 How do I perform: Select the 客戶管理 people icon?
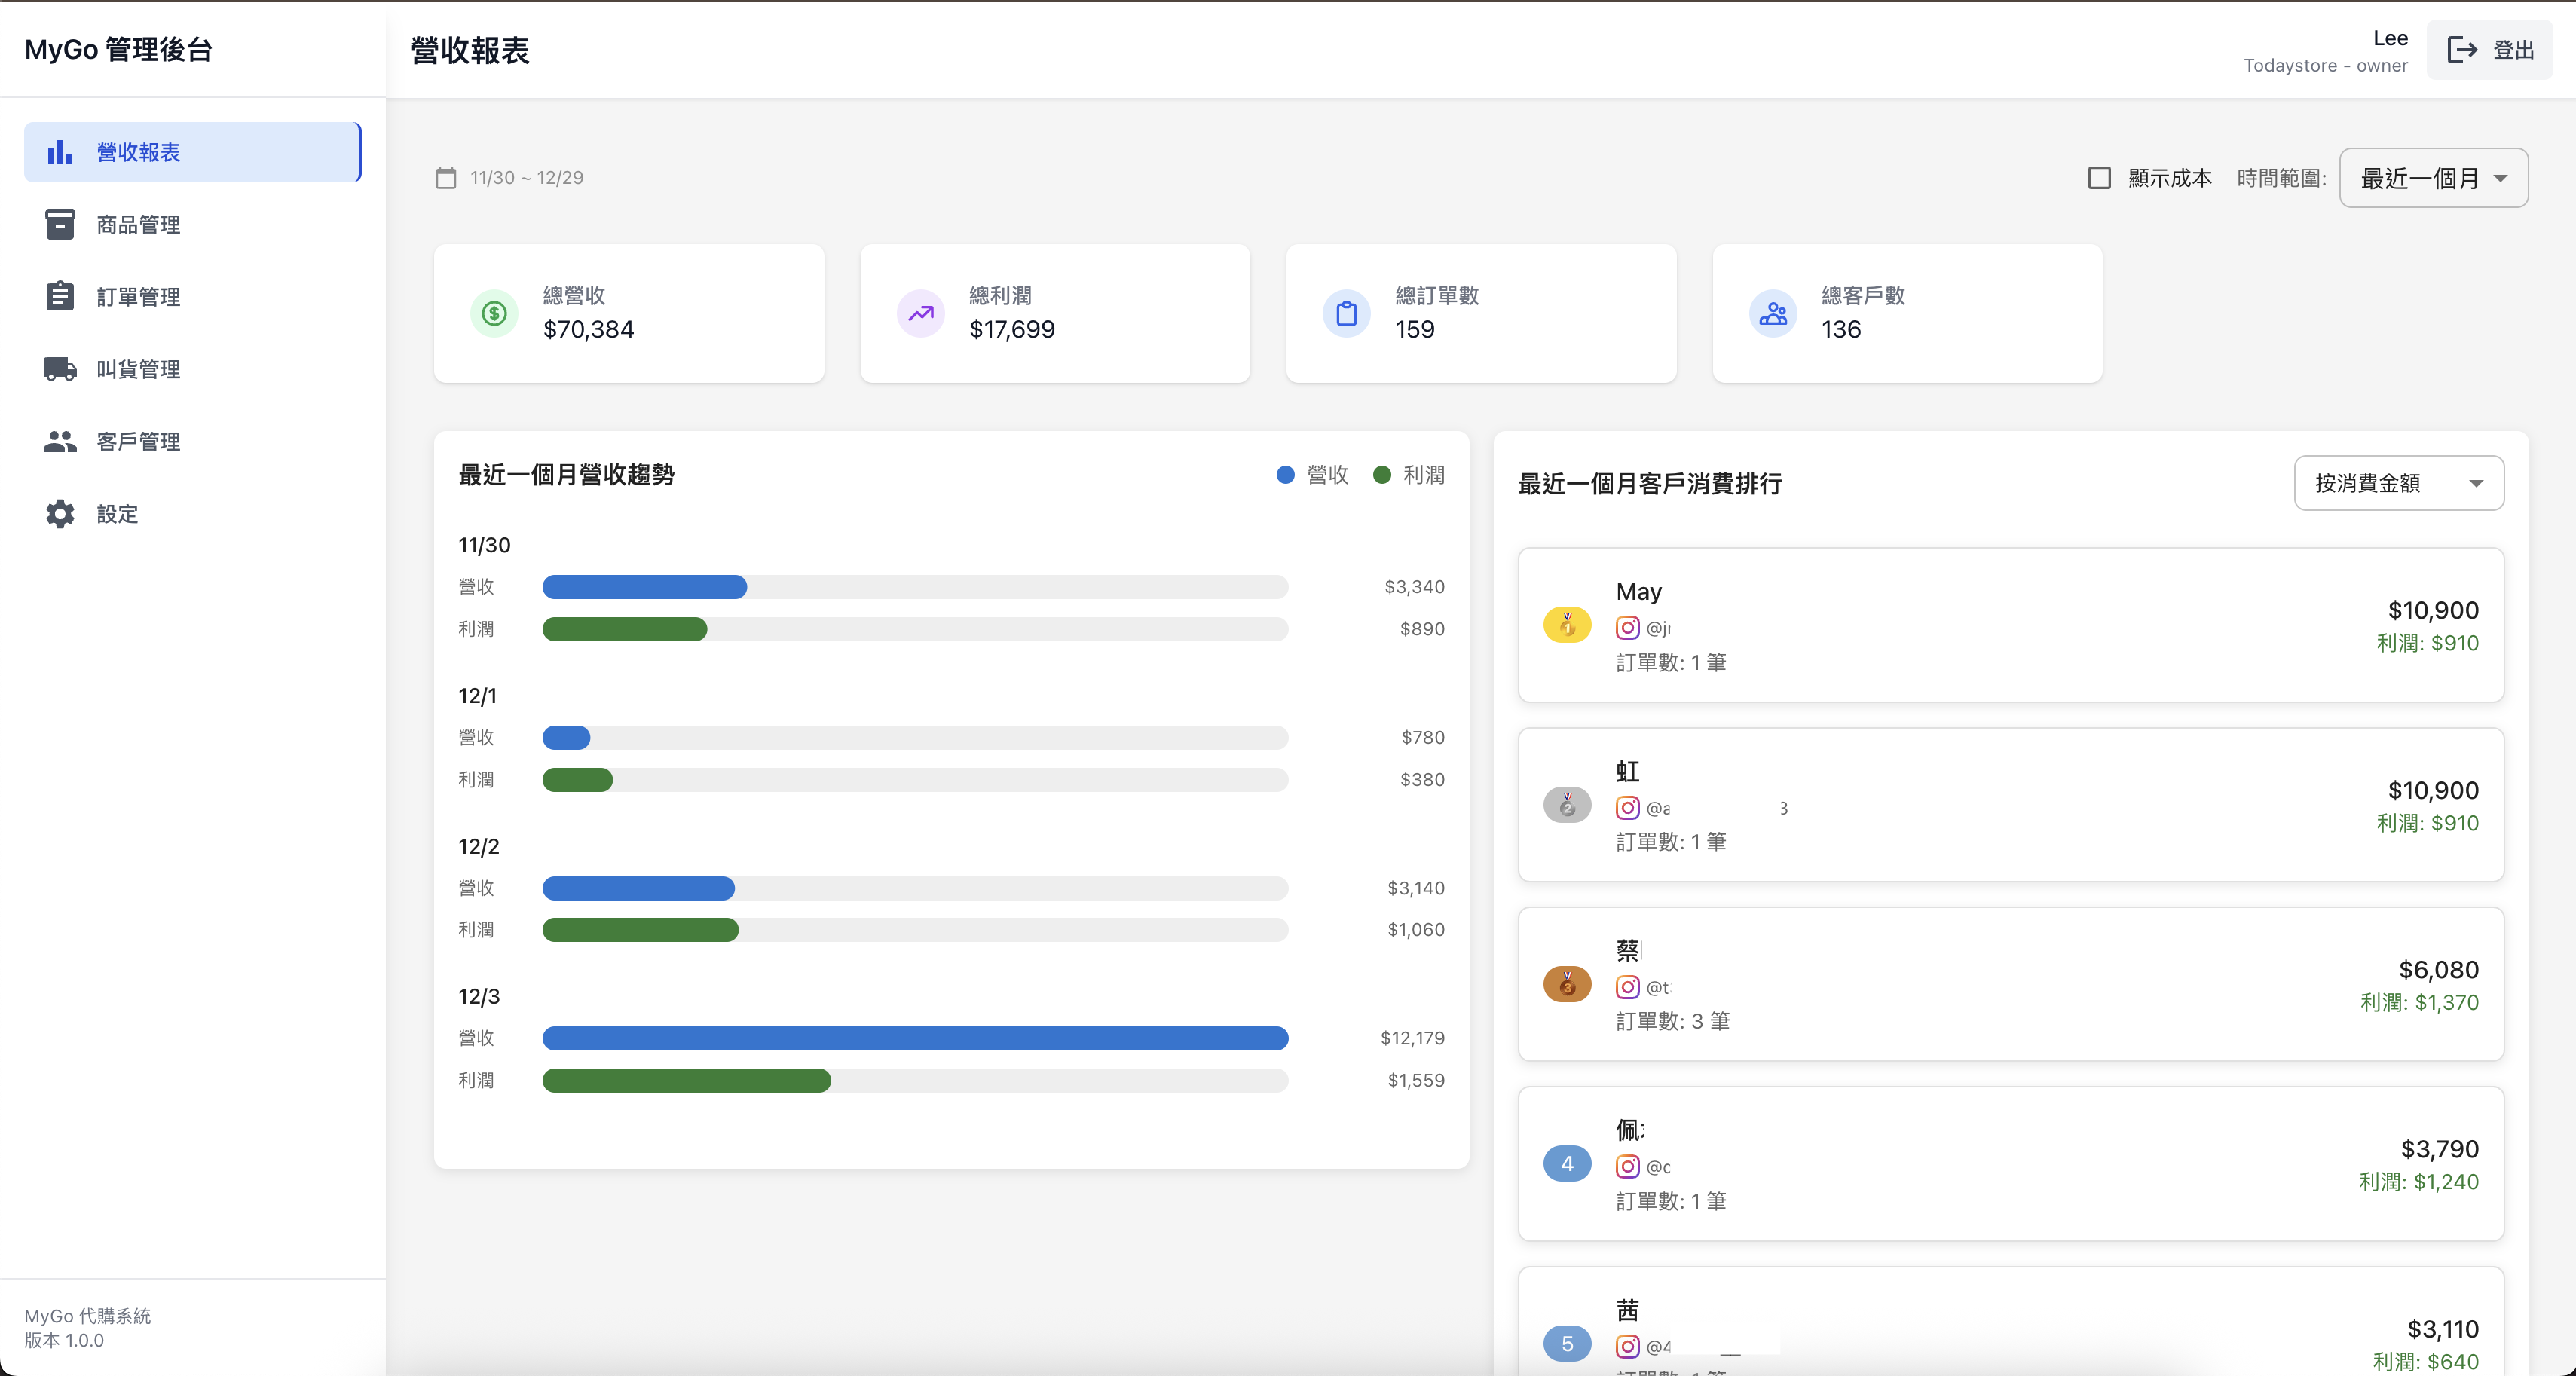(x=60, y=441)
